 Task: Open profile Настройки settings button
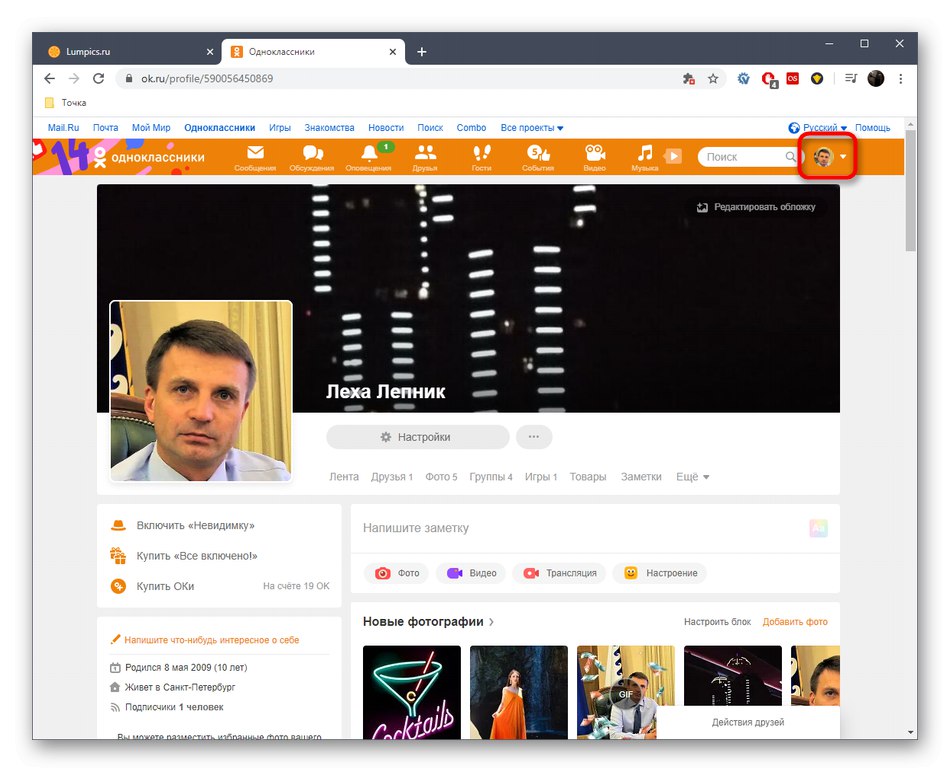tap(416, 437)
